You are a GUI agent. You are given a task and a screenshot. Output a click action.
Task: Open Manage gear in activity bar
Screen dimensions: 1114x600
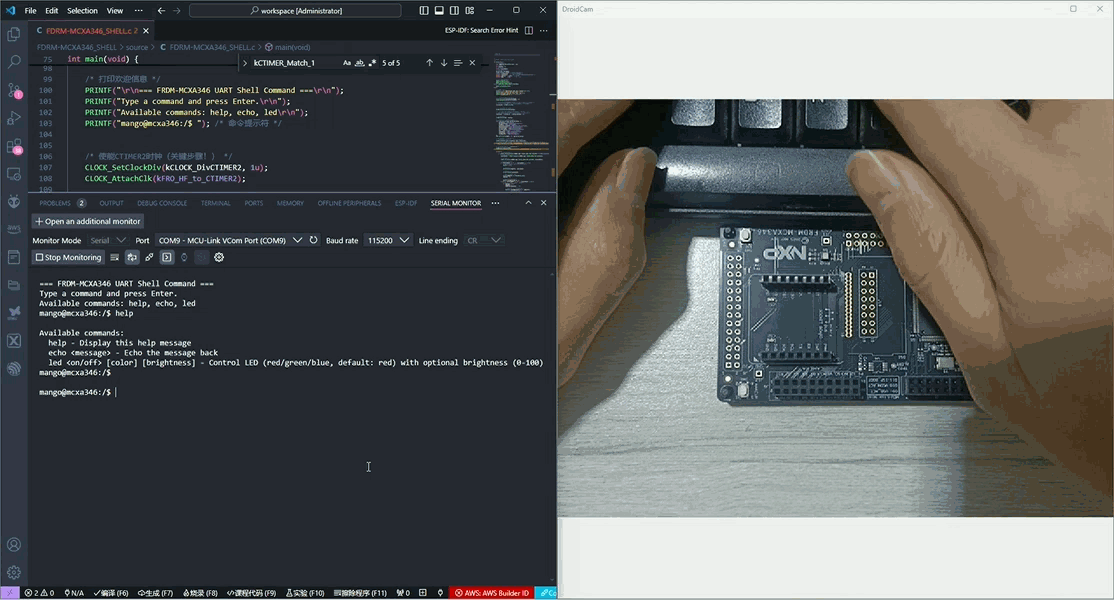[x=14, y=573]
